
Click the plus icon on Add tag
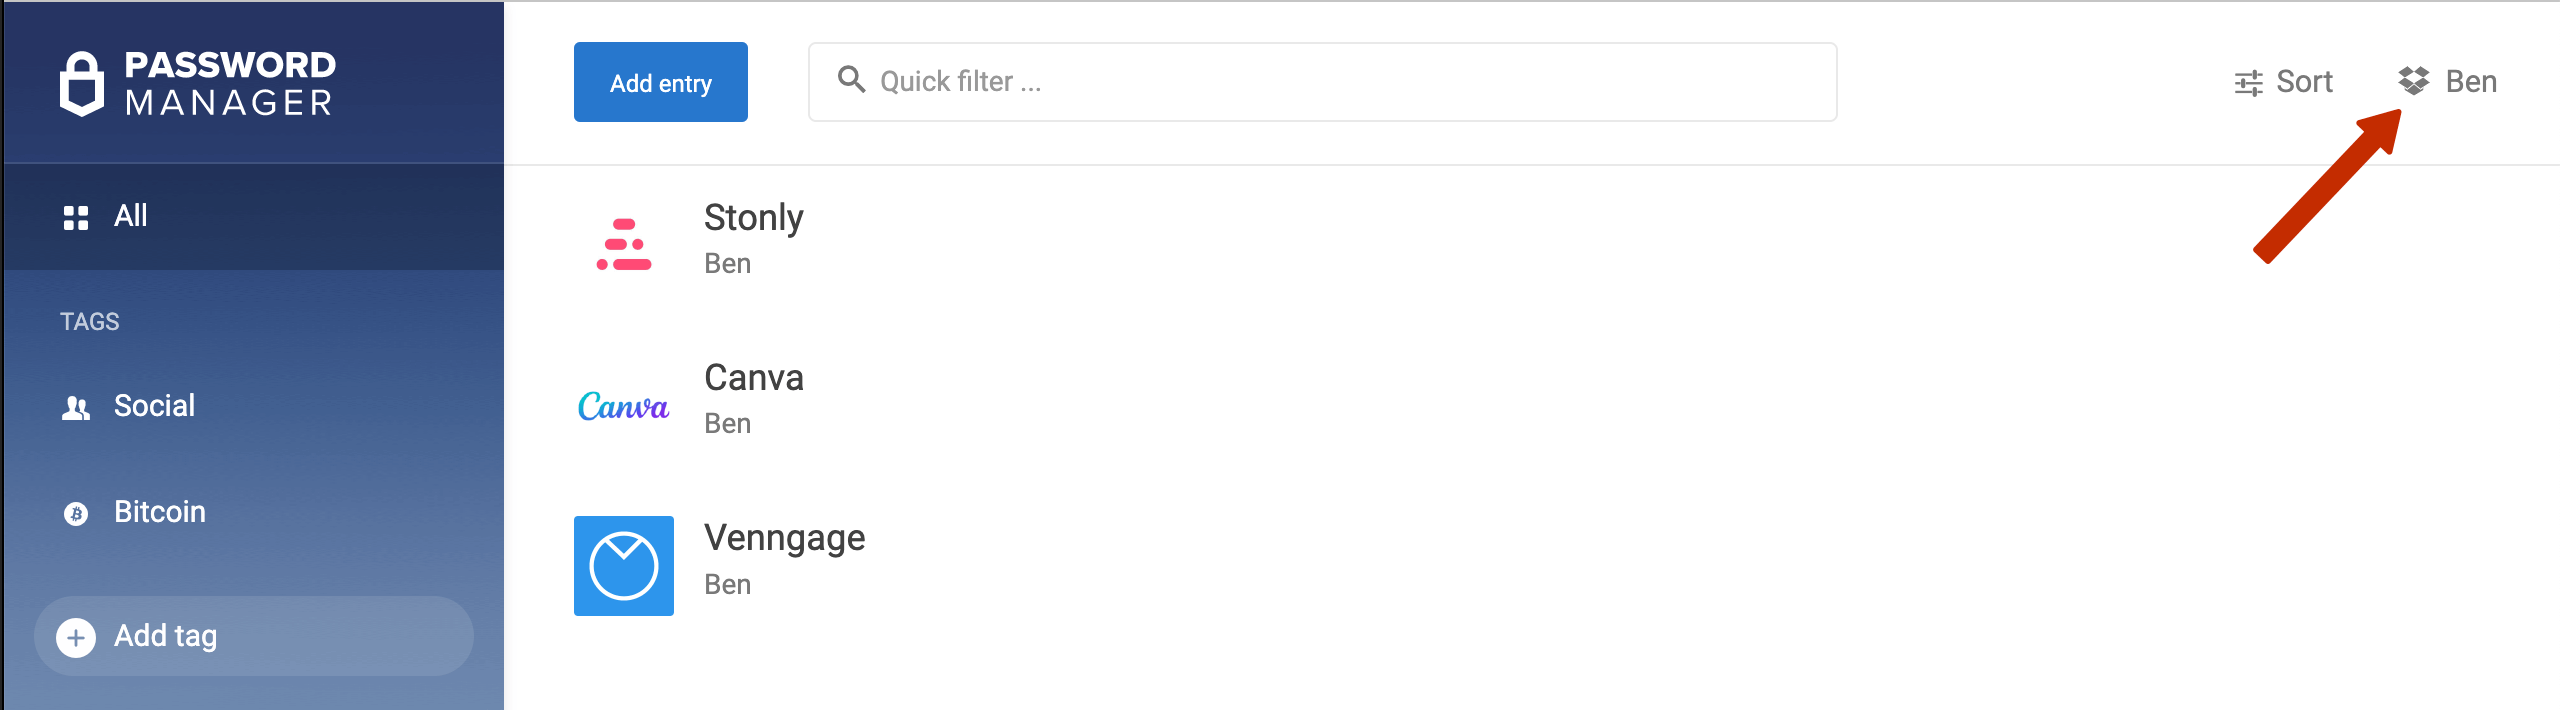pyautogui.click(x=76, y=637)
